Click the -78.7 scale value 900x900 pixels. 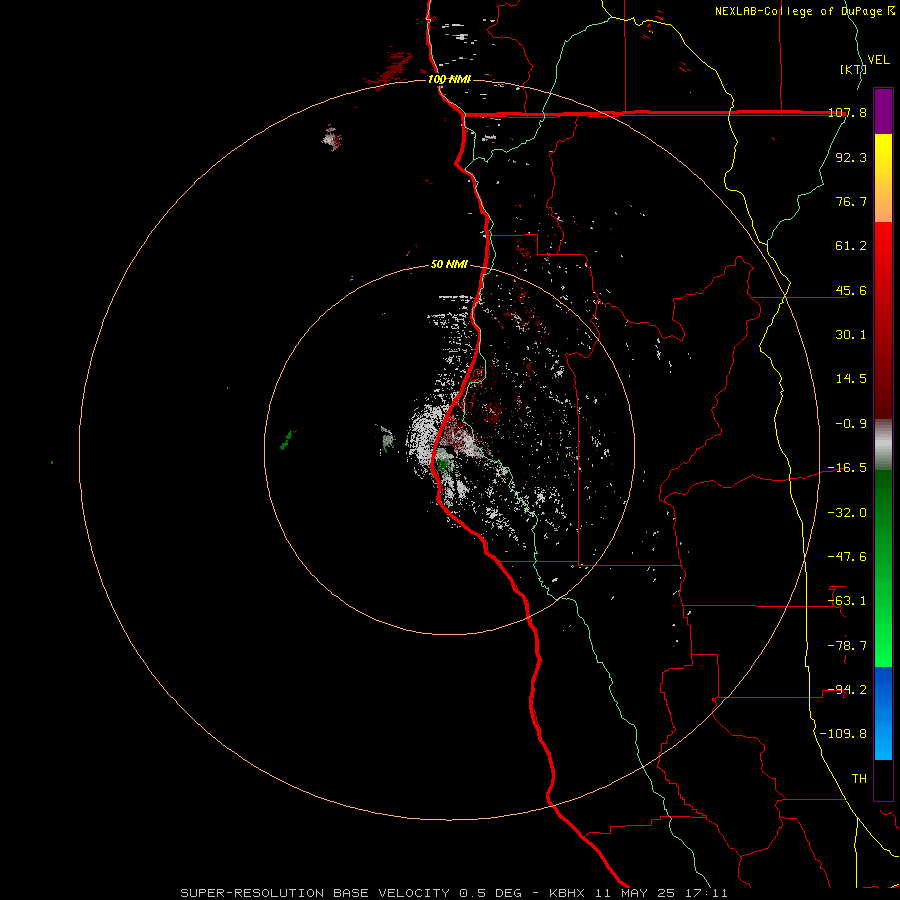847,646
